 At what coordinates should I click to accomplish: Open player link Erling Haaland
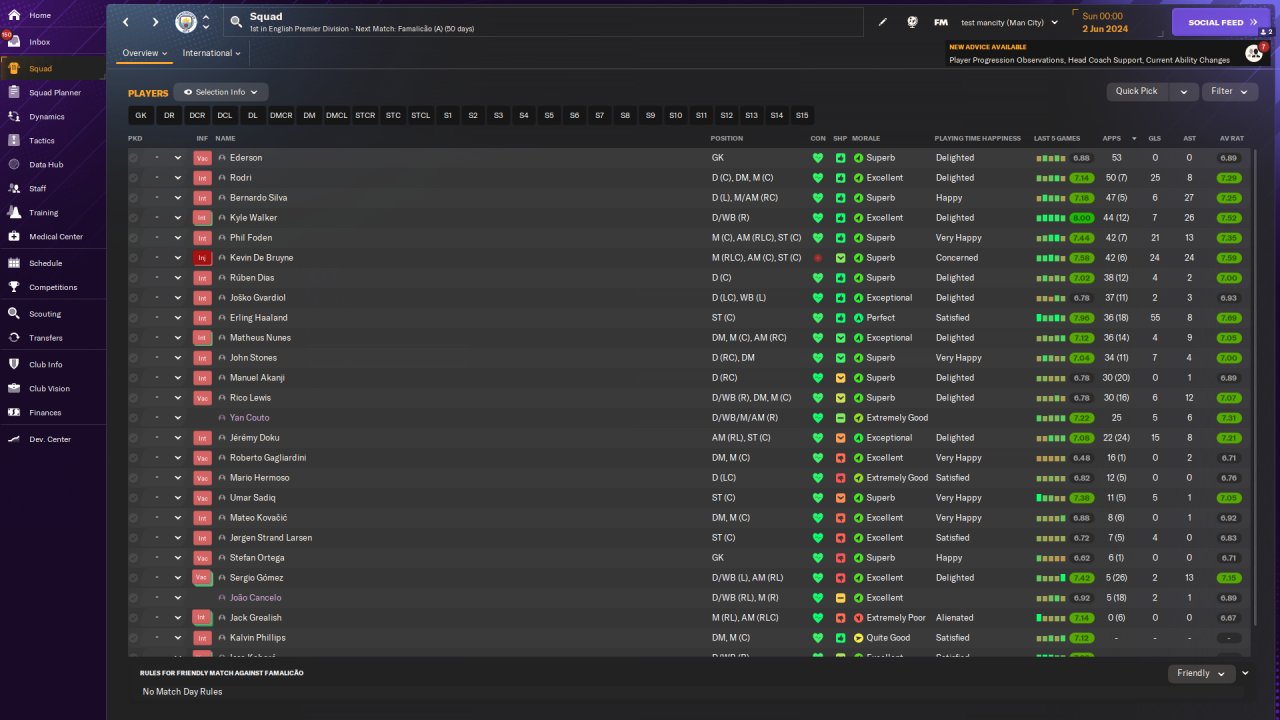click(x=258, y=318)
